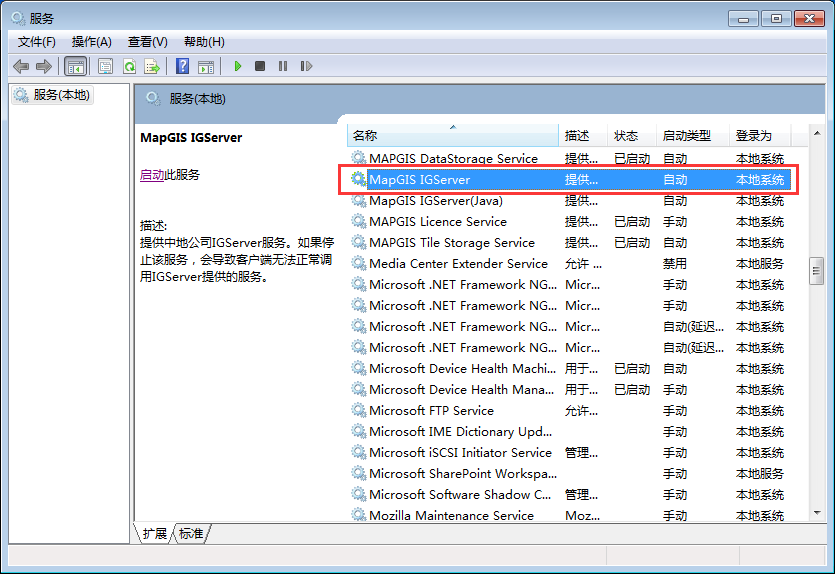Screen dimensions: 835x574
Task: Select Microsoft IME Dictionary Upd... row
Action: coord(569,432)
